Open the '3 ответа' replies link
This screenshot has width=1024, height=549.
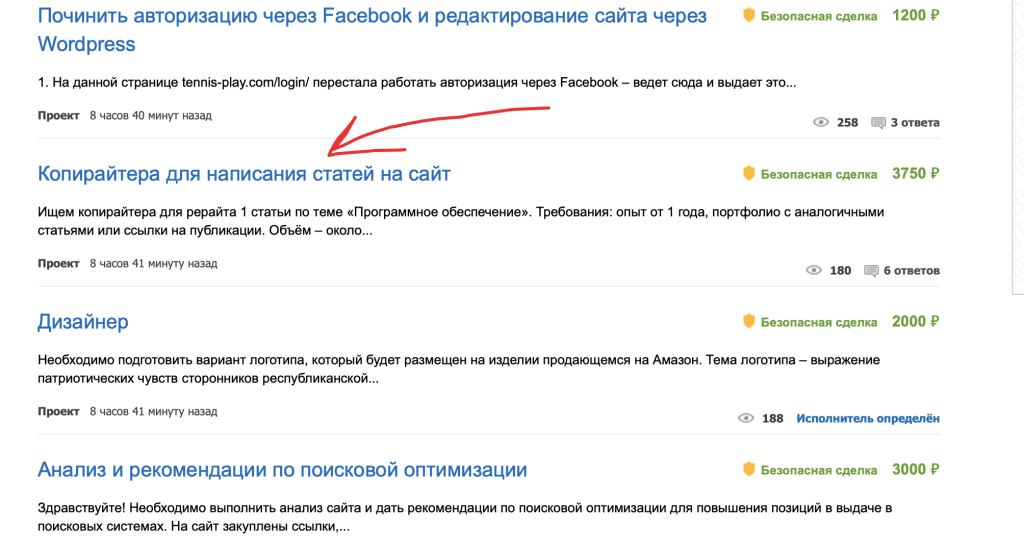915,123
